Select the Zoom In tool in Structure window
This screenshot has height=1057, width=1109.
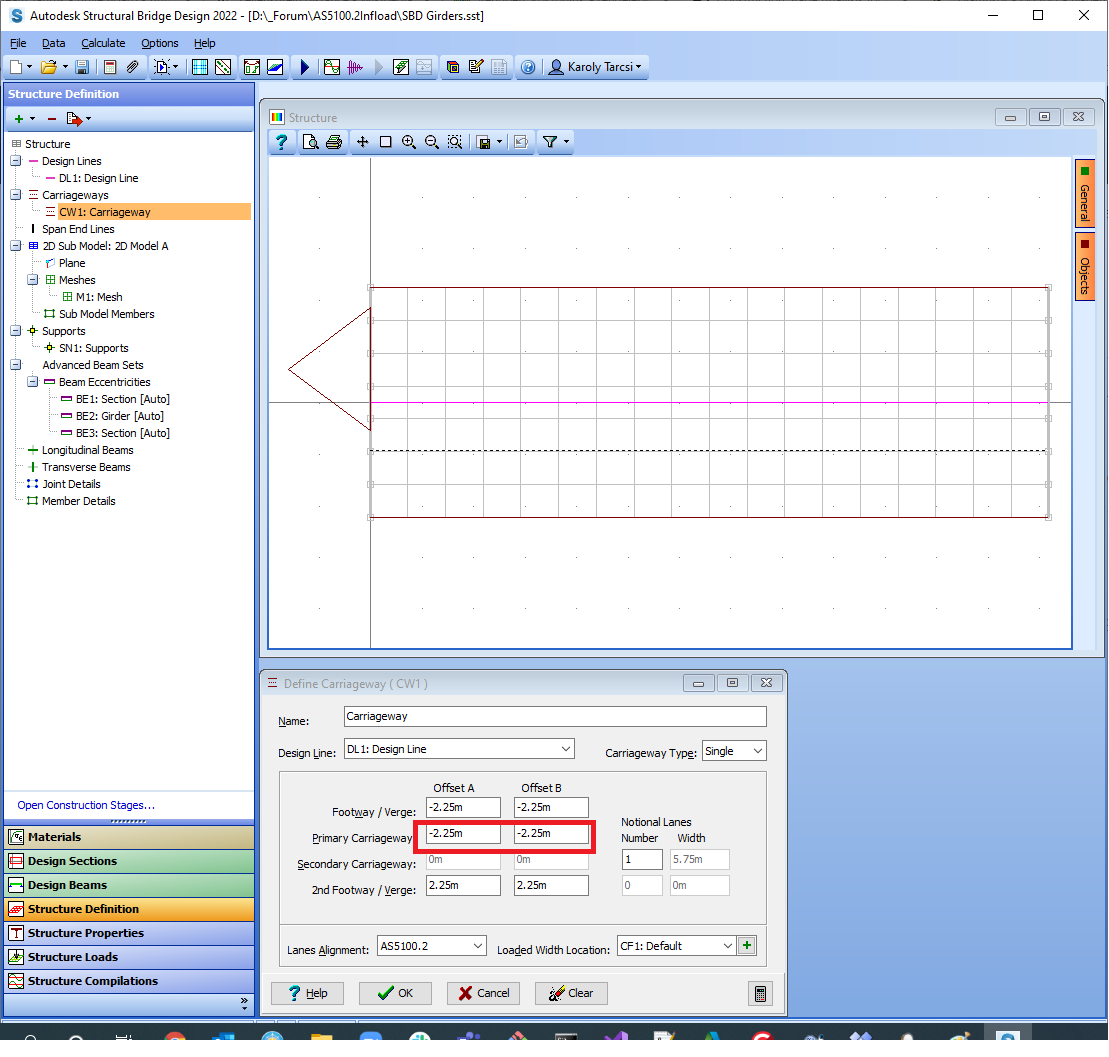pos(409,141)
